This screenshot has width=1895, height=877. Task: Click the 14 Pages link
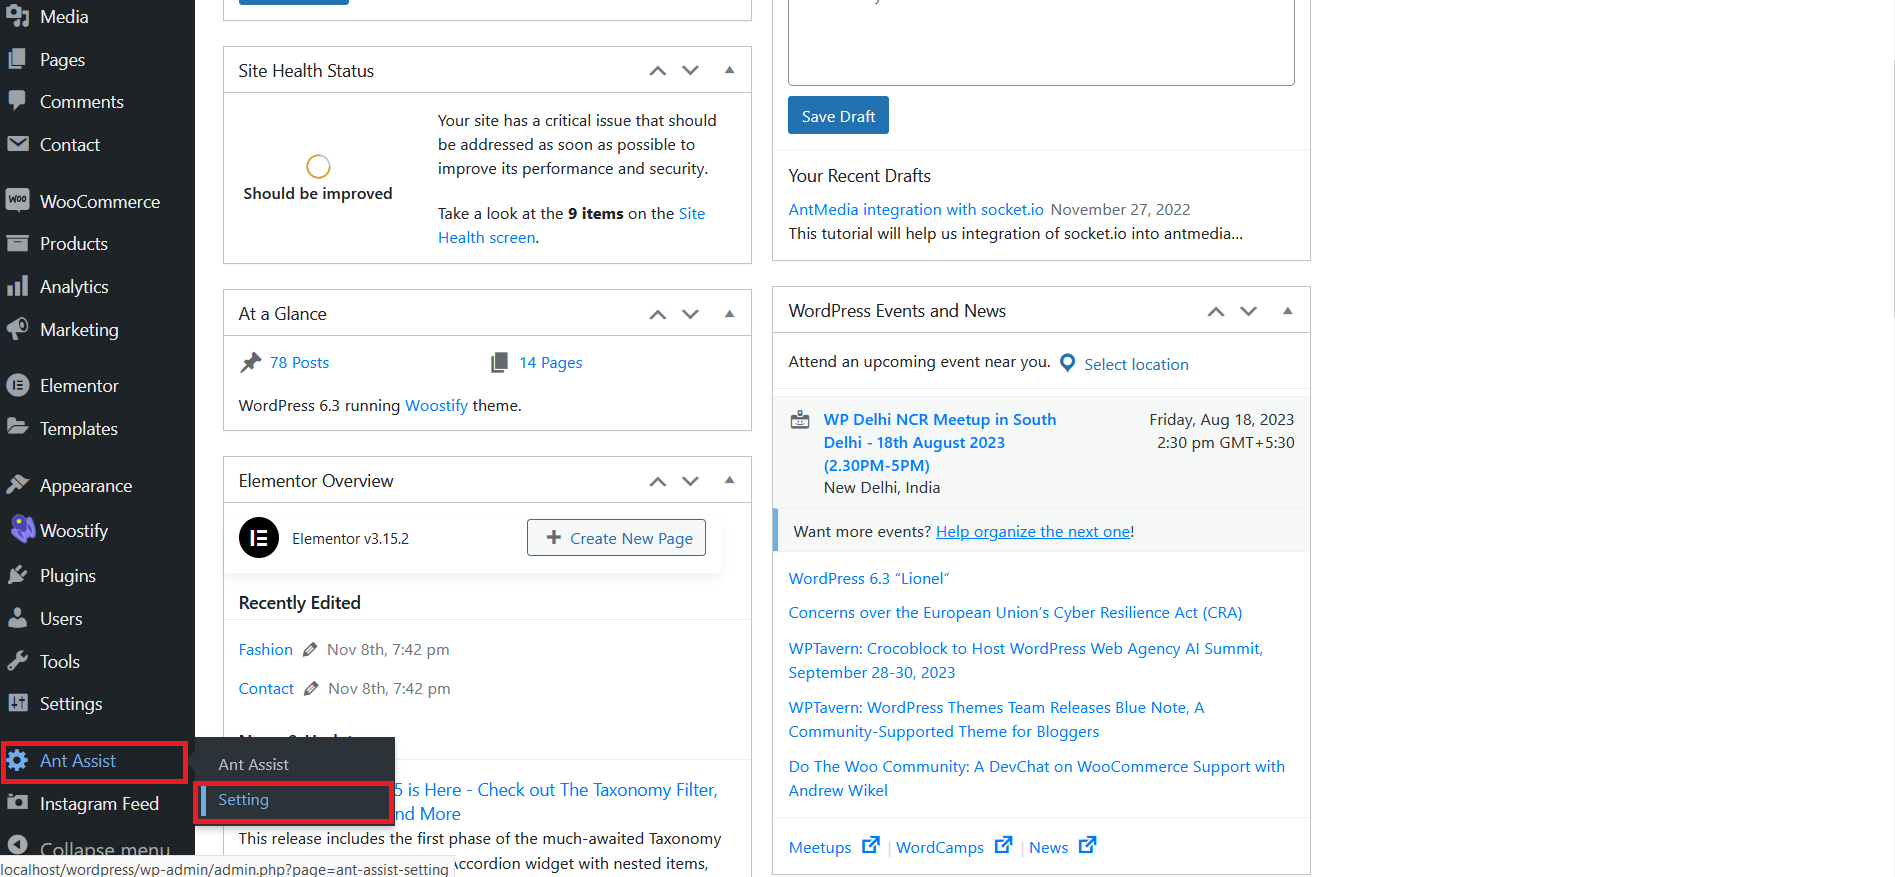551,362
